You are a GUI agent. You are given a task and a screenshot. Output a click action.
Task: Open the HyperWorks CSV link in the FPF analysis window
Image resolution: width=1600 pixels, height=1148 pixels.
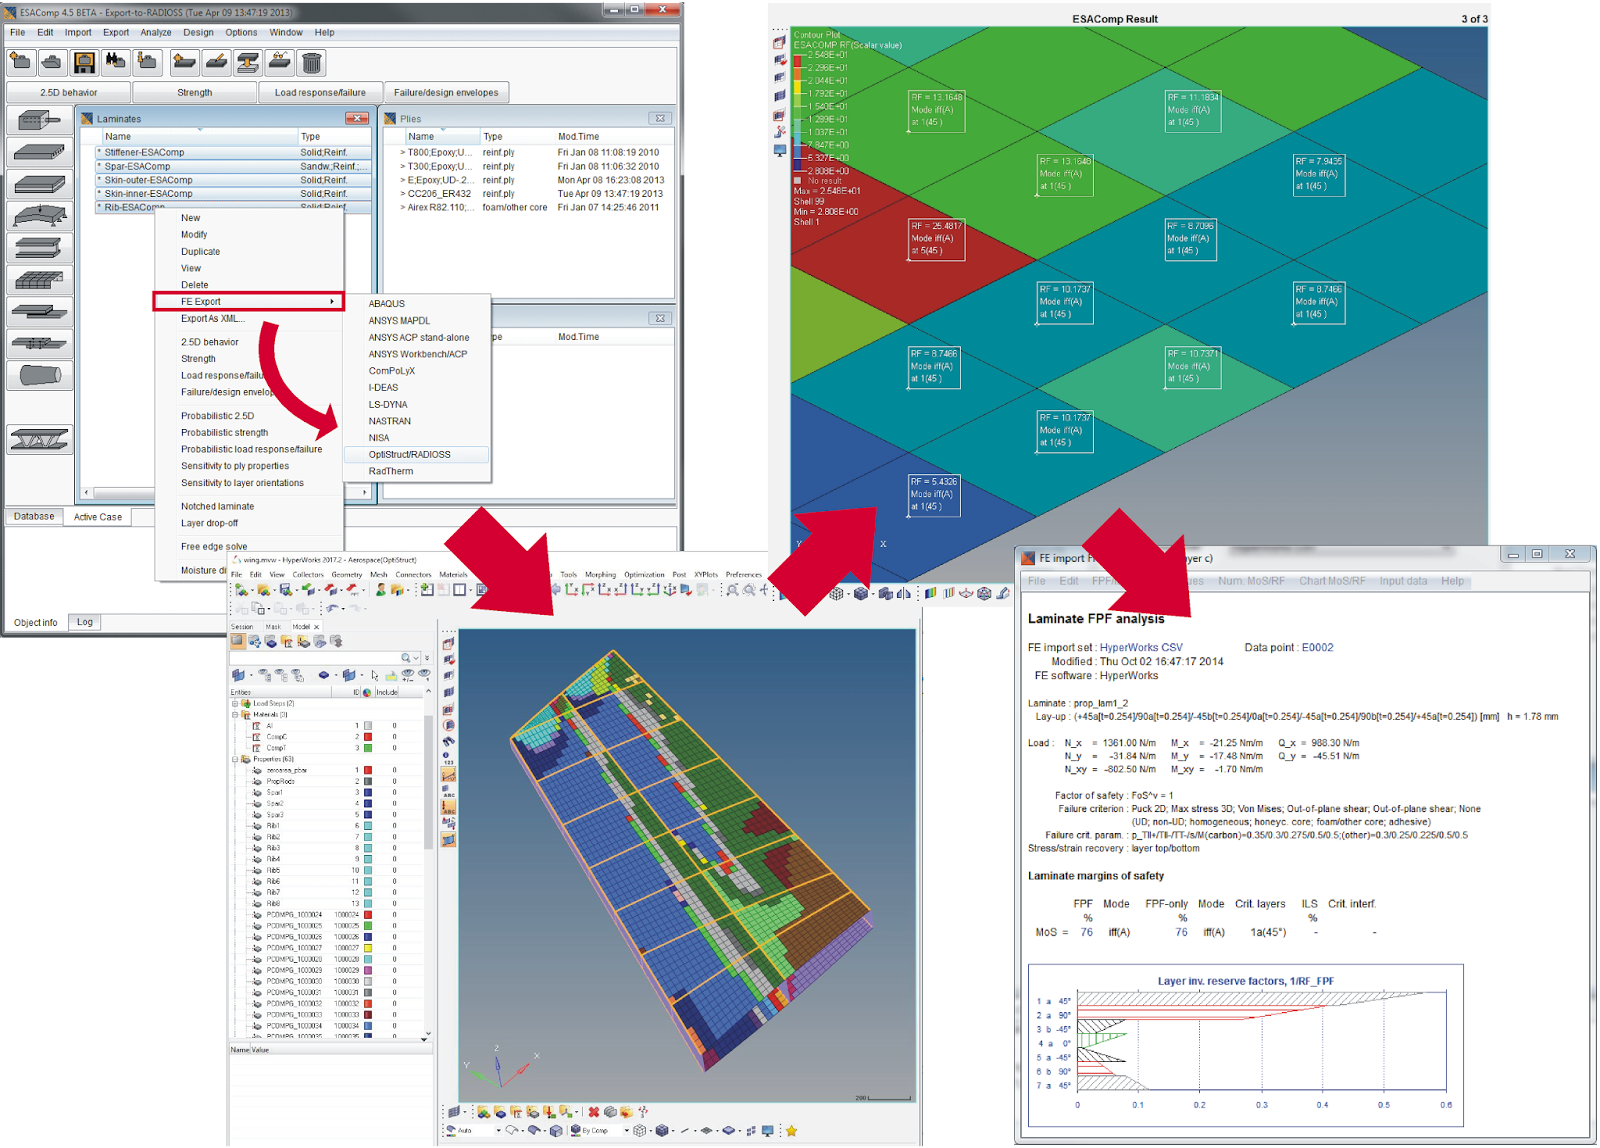[1141, 646]
